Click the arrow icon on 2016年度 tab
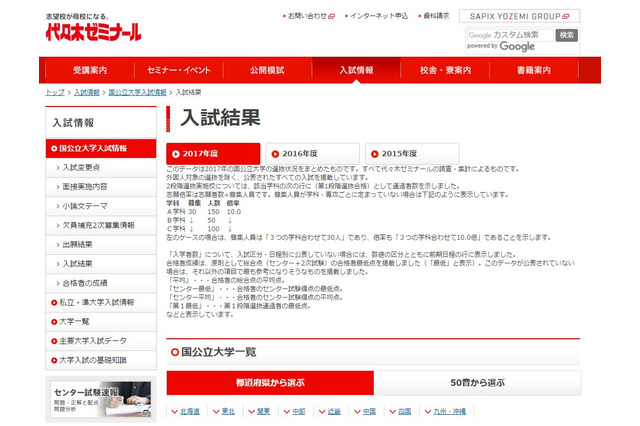This screenshot has height=426, width=640. point(275,154)
